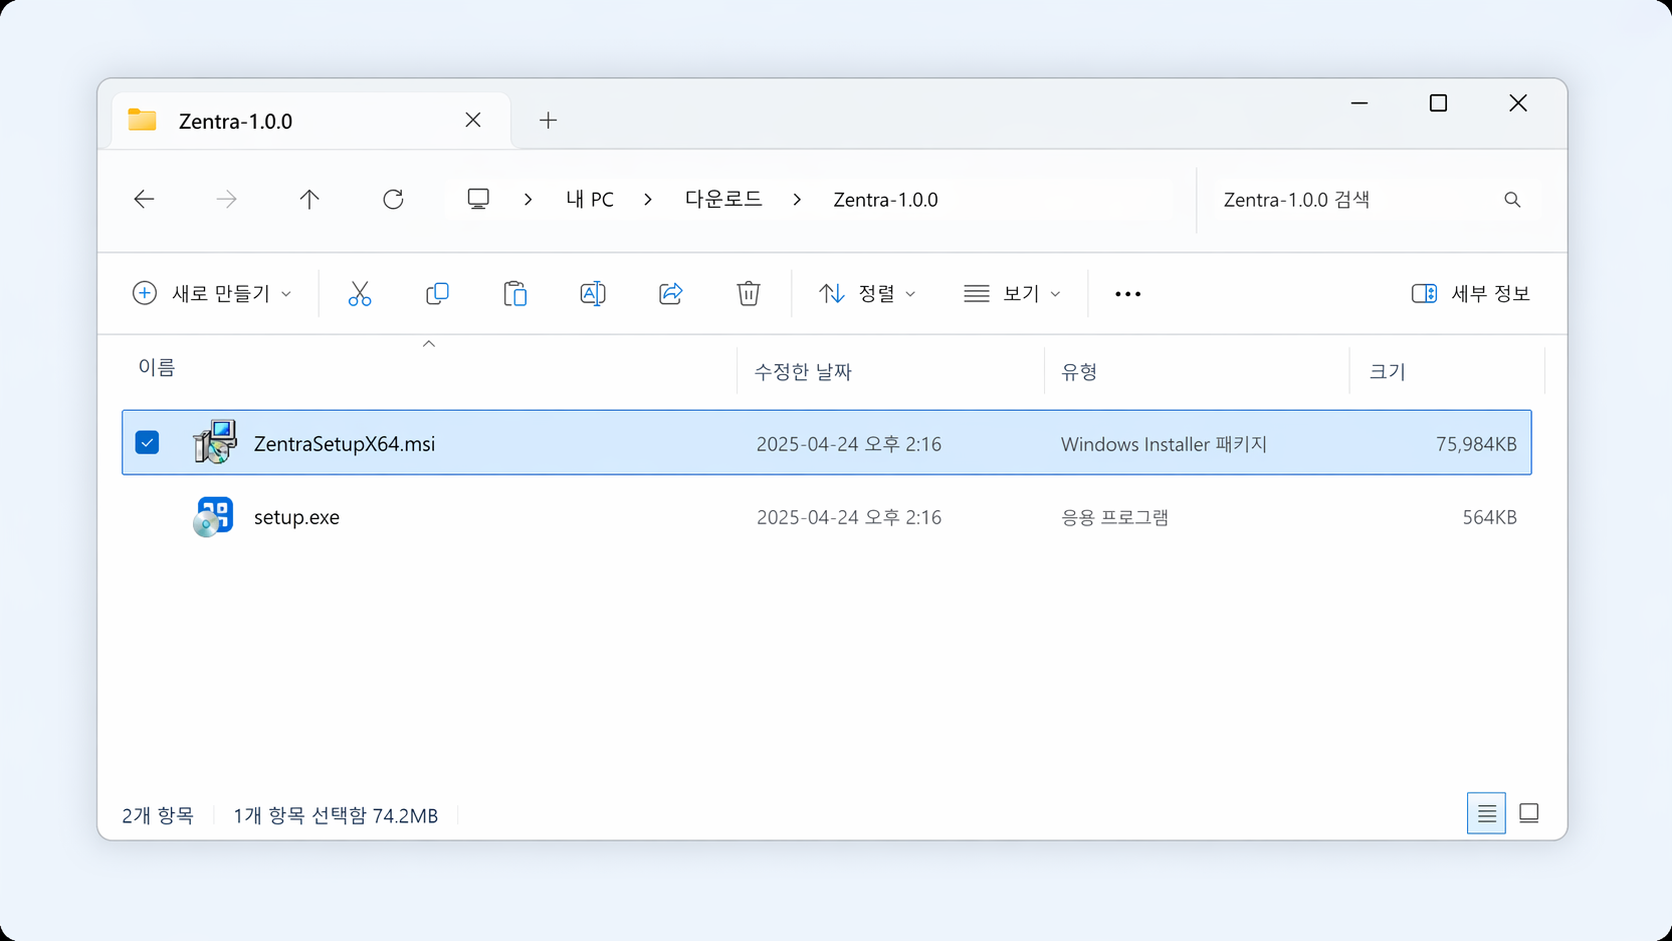Share the selected file

[671, 293]
